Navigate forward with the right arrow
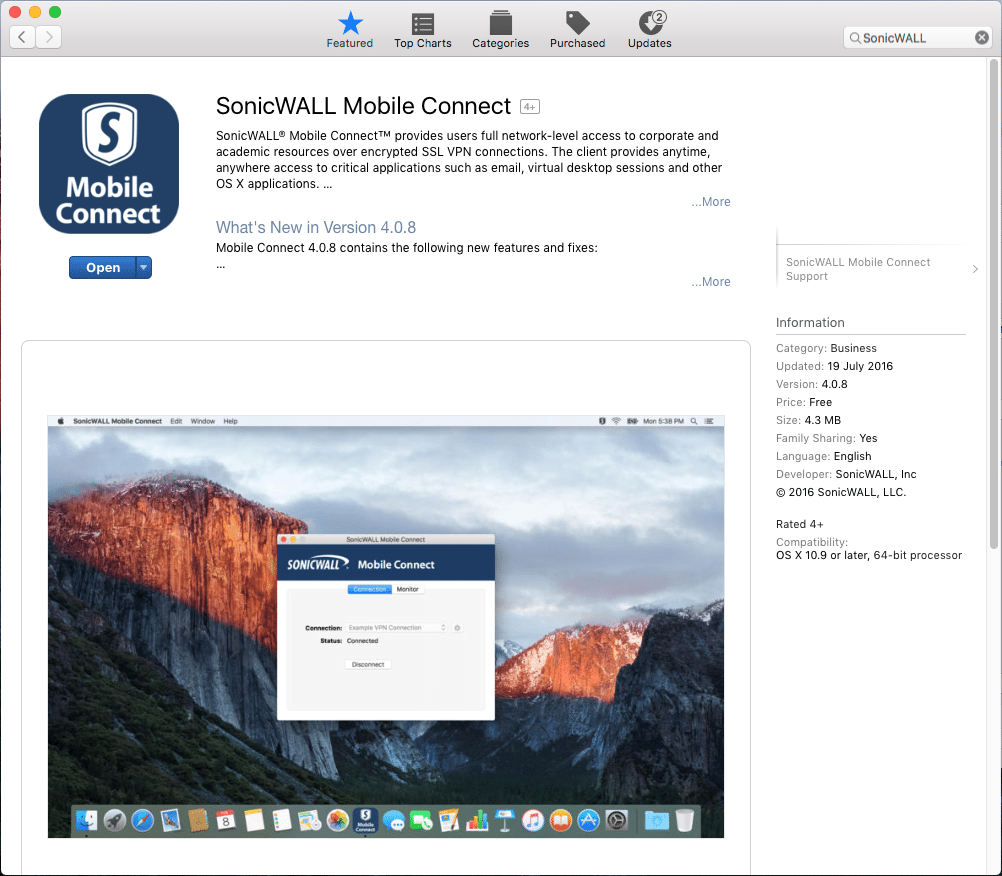Screen dimensions: 1002x876 pos(48,37)
